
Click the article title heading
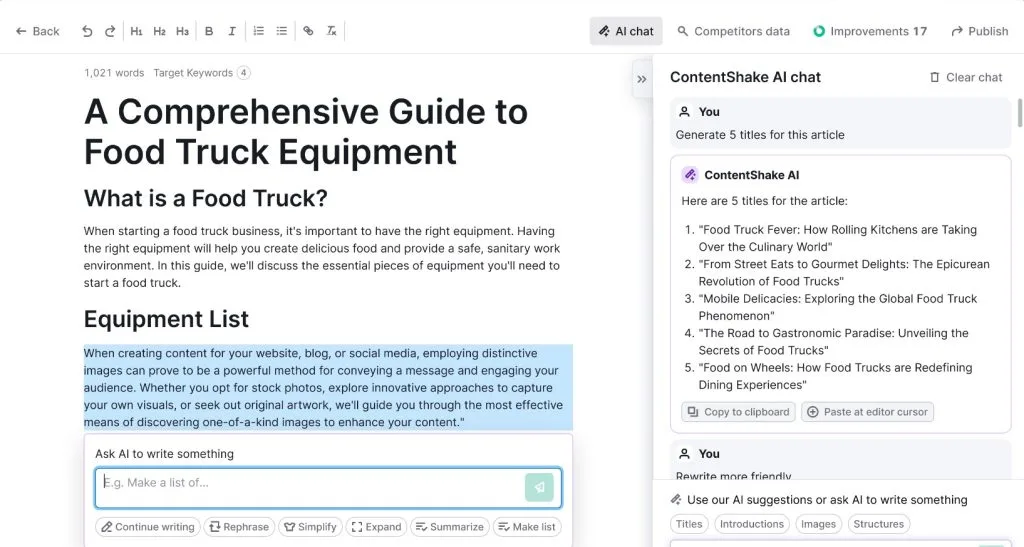click(306, 131)
